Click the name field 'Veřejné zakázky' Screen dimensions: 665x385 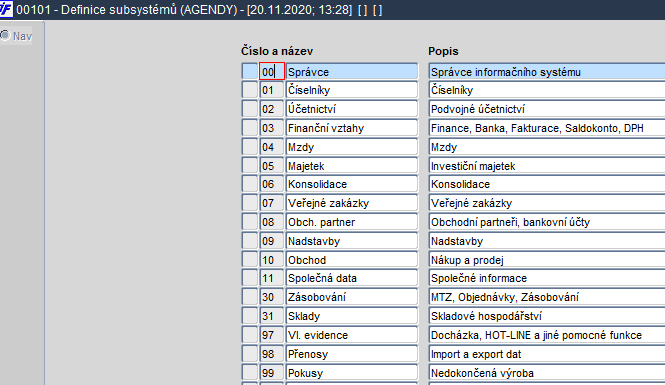[x=352, y=203]
